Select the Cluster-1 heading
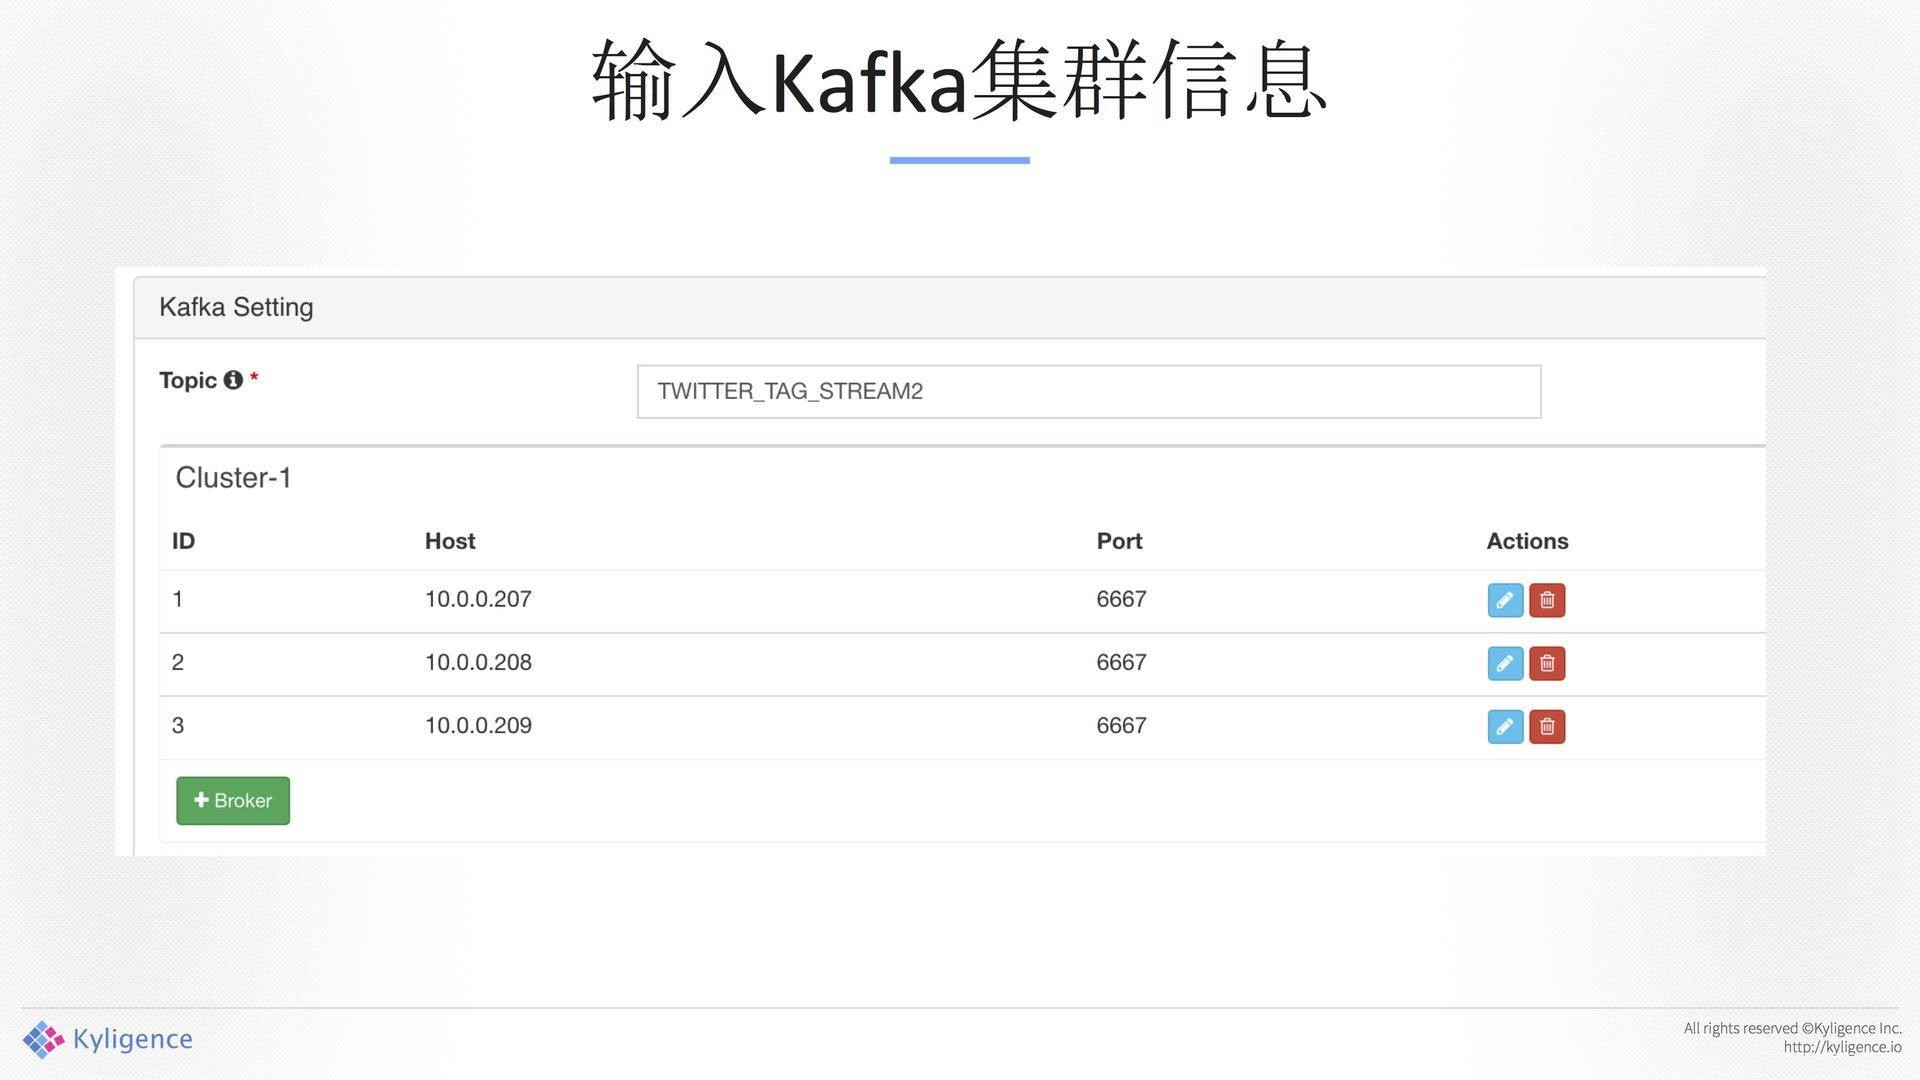This screenshot has height=1080, width=1920. click(233, 478)
